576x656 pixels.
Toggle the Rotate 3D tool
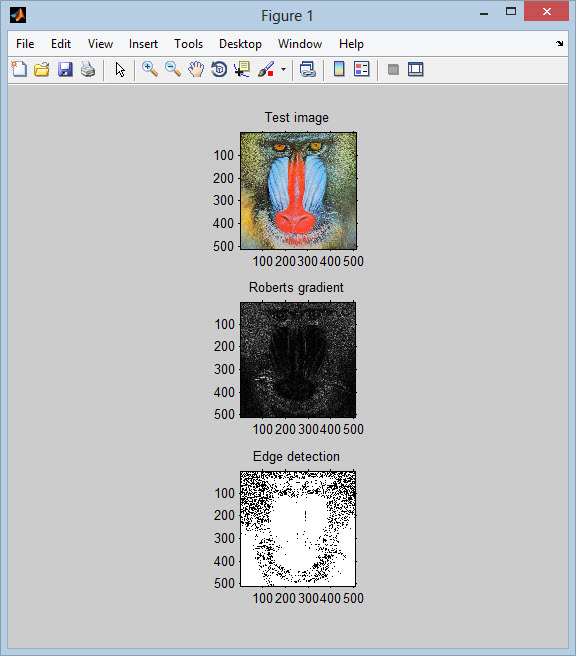[x=219, y=69]
